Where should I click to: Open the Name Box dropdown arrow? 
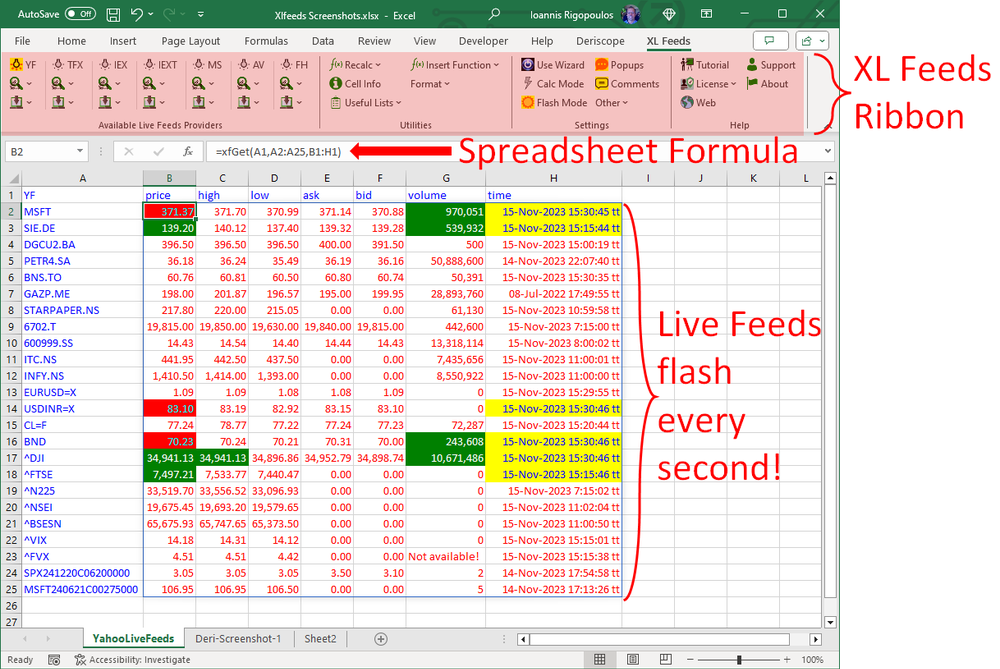(80, 151)
